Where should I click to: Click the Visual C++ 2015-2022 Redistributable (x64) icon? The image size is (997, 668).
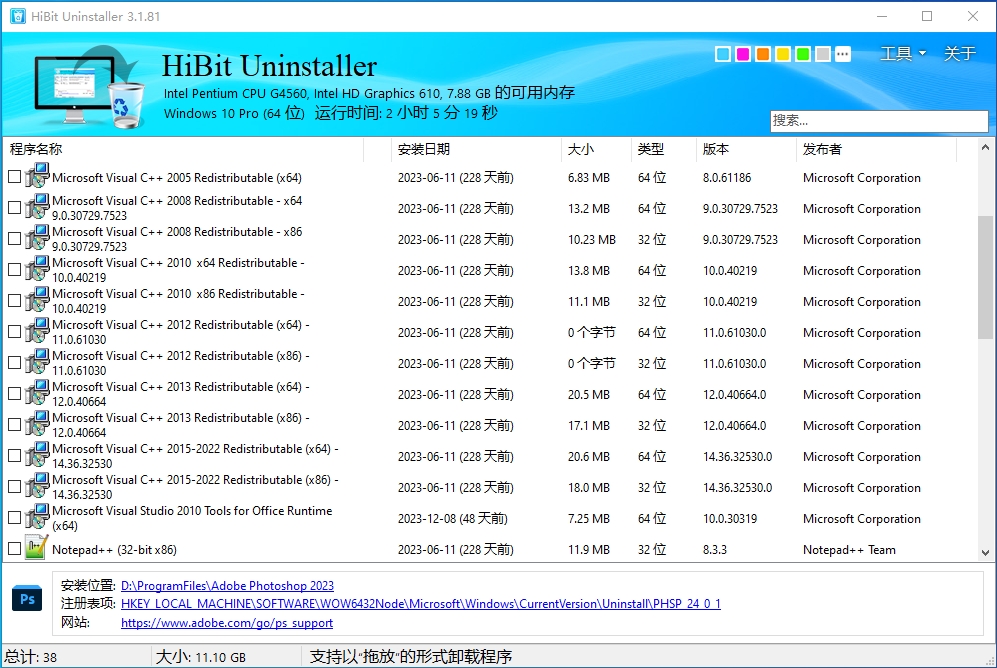pos(37,455)
